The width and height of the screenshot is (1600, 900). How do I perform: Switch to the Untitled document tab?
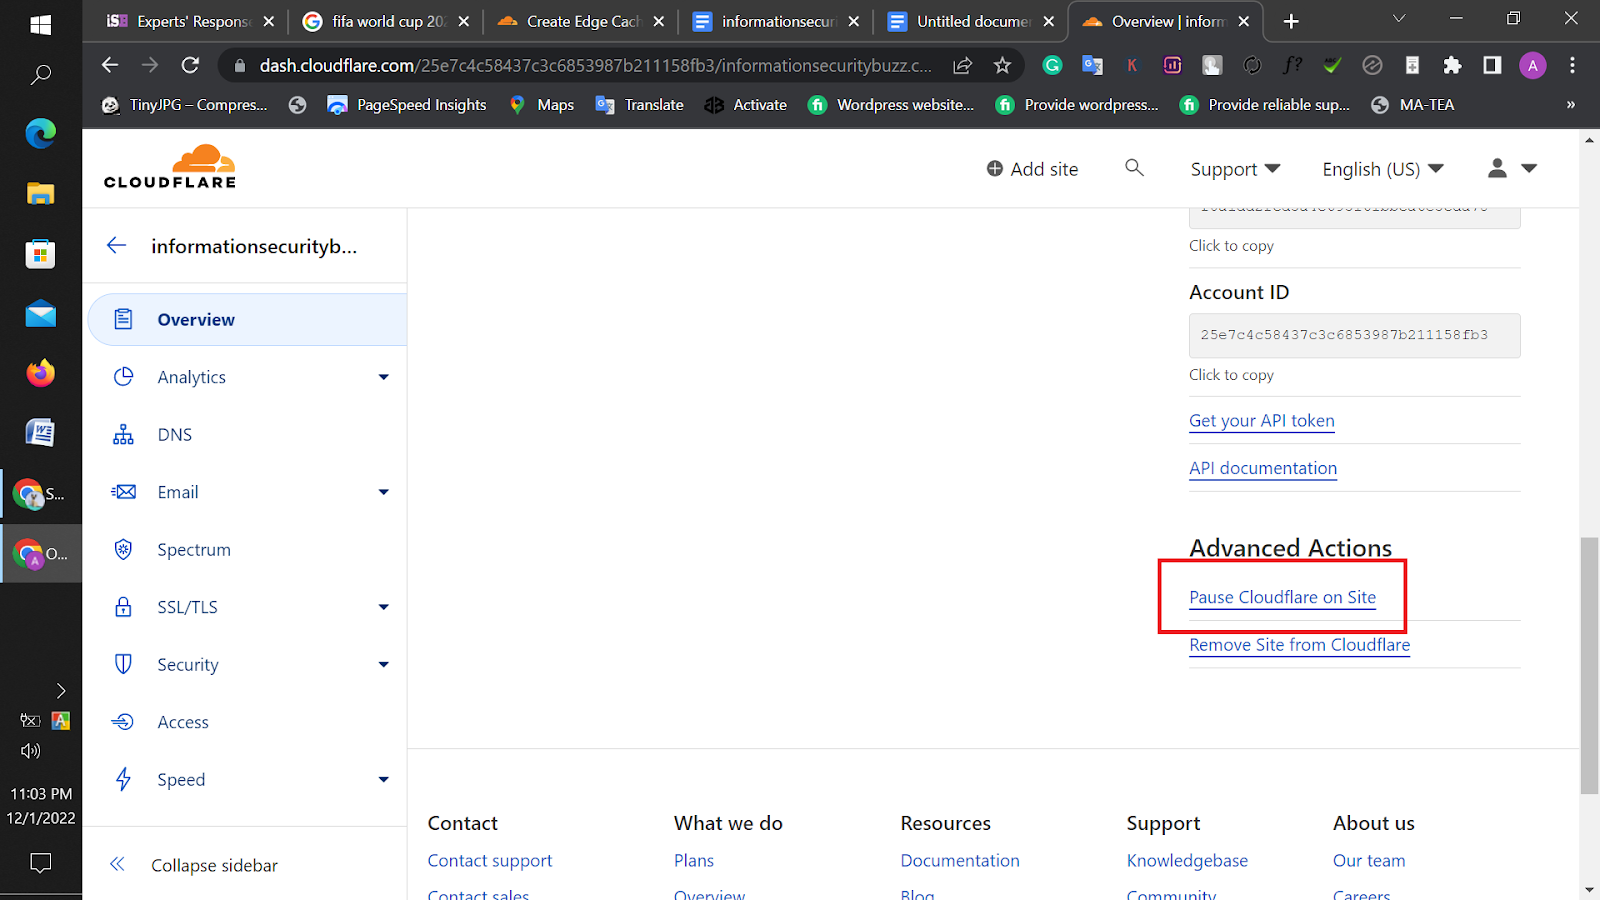(x=970, y=21)
